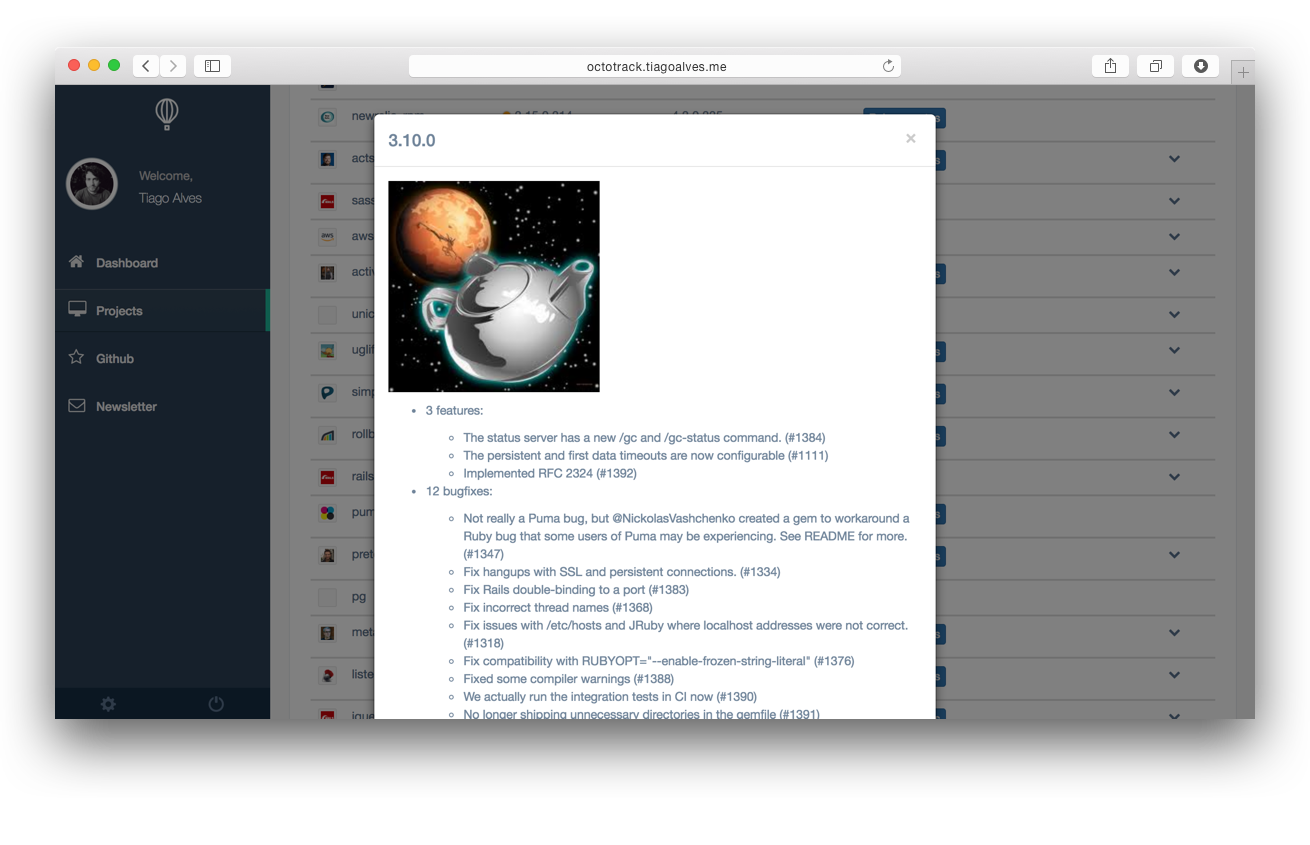This screenshot has height=845, width=1310.
Task: Select Projects in the sidebar
Action: [x=162, y=311]
